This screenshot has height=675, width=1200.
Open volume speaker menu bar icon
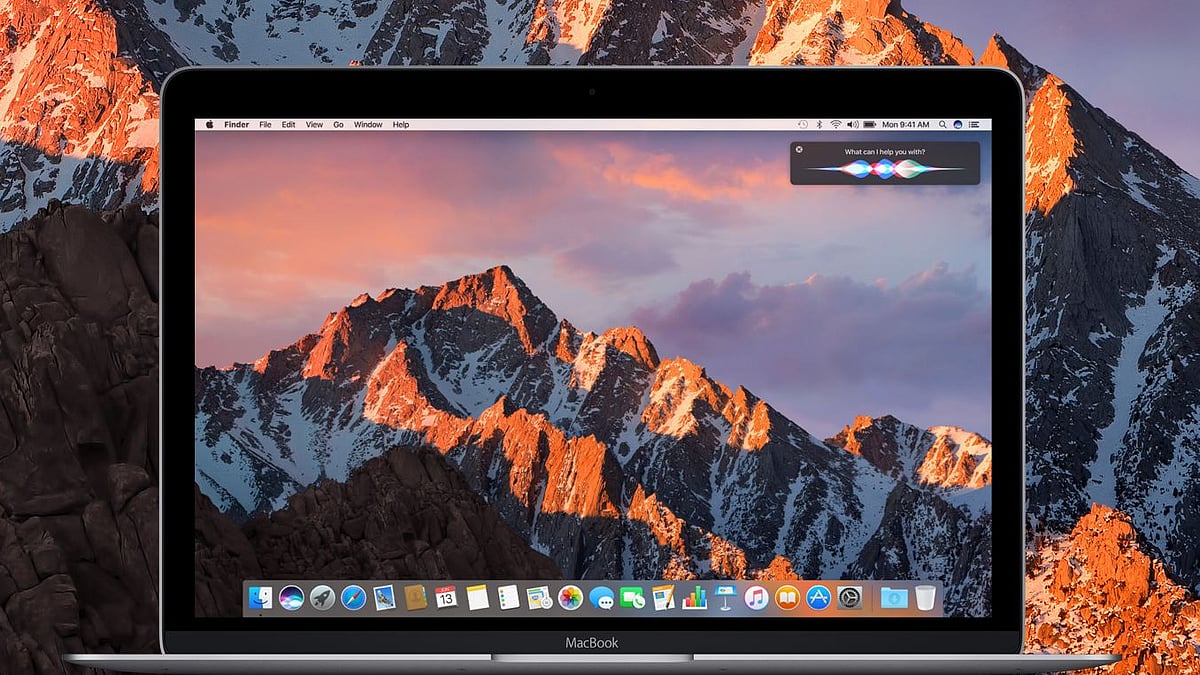click(x=853, y=124)
